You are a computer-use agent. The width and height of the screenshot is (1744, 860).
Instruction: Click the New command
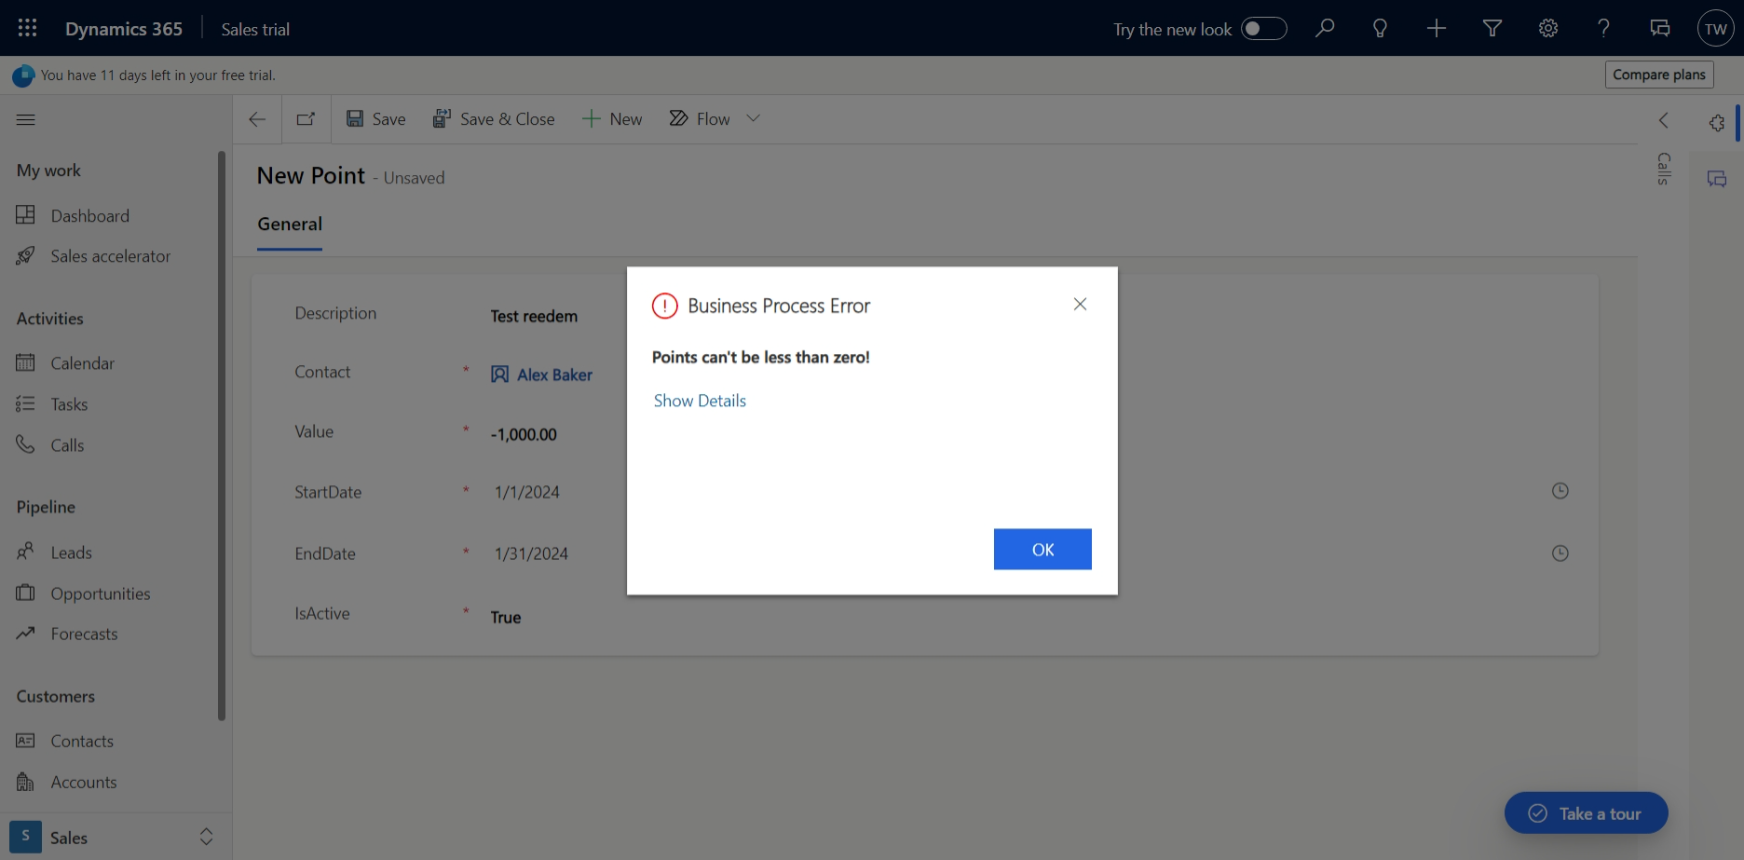[612, 119]
